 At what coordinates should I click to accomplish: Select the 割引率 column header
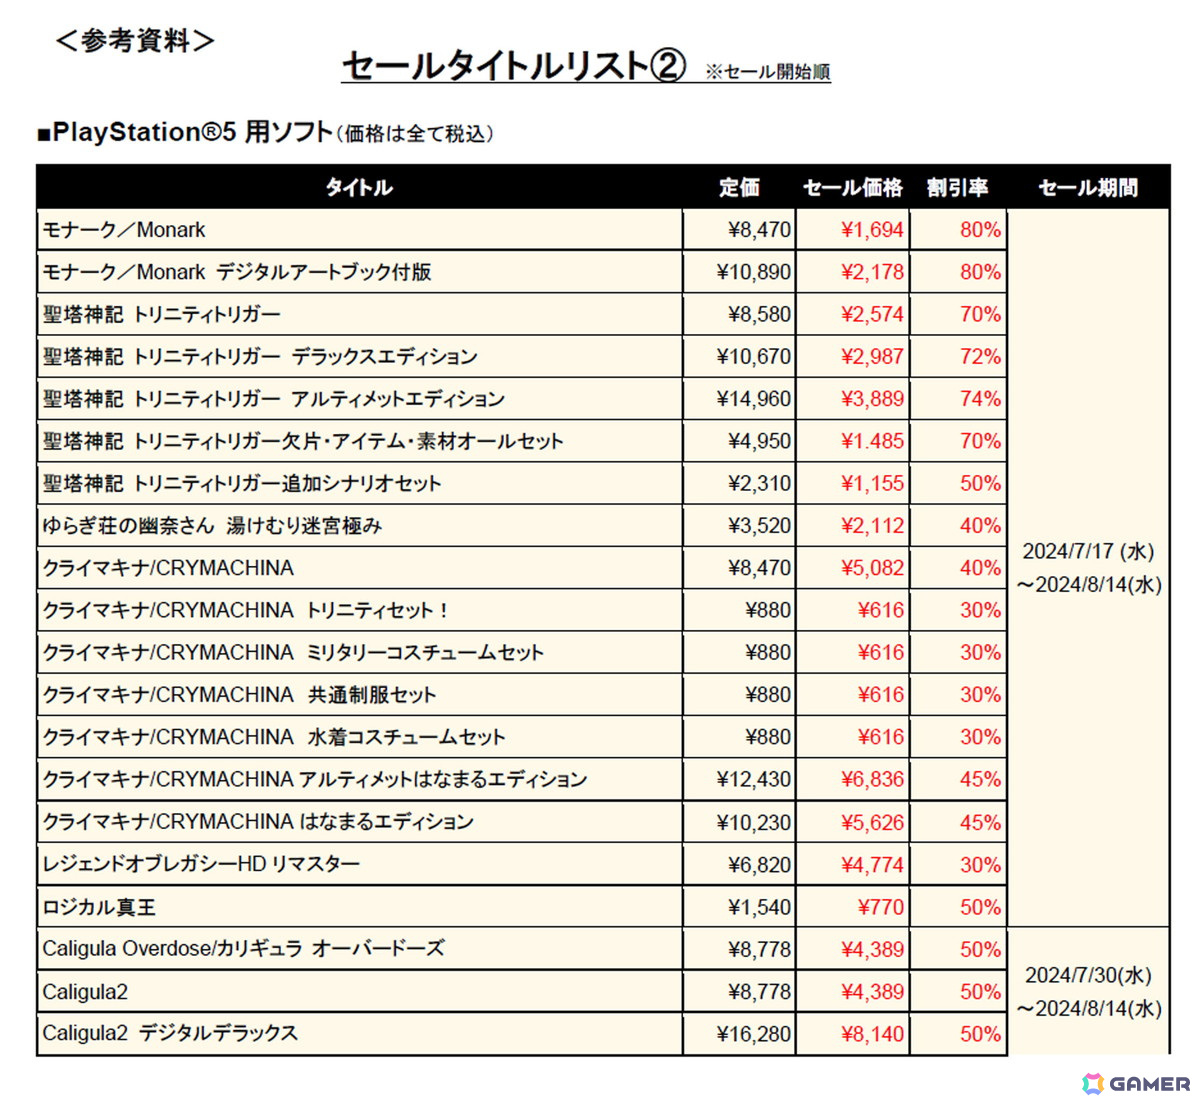(x=957, y=187)
